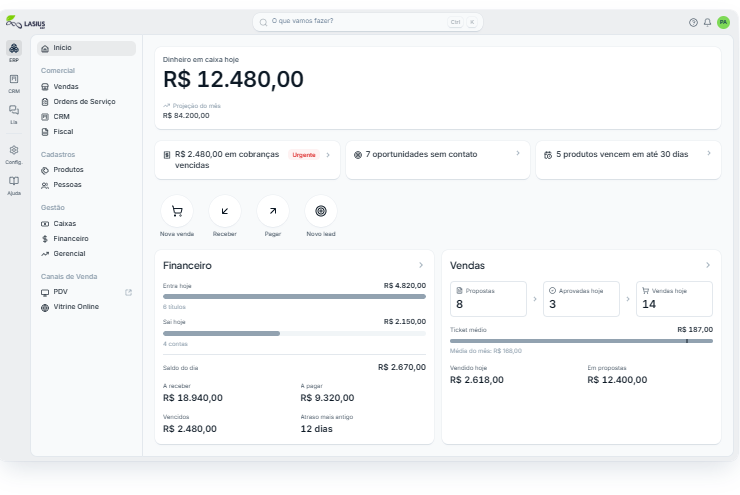Click the PA user avatar
Viewport: 740px width, 495px height.
click(x=723, y=22)
